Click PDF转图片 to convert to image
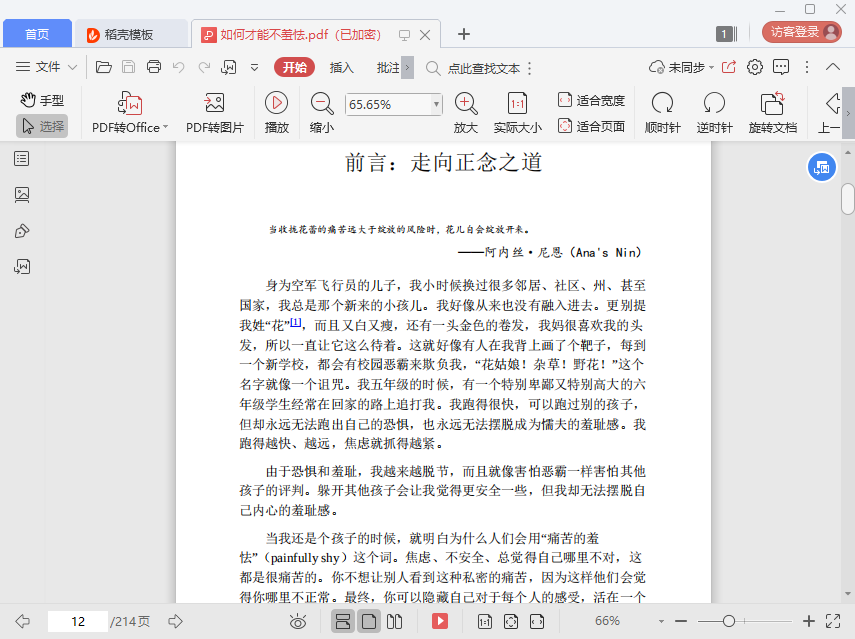 (215, 112)
